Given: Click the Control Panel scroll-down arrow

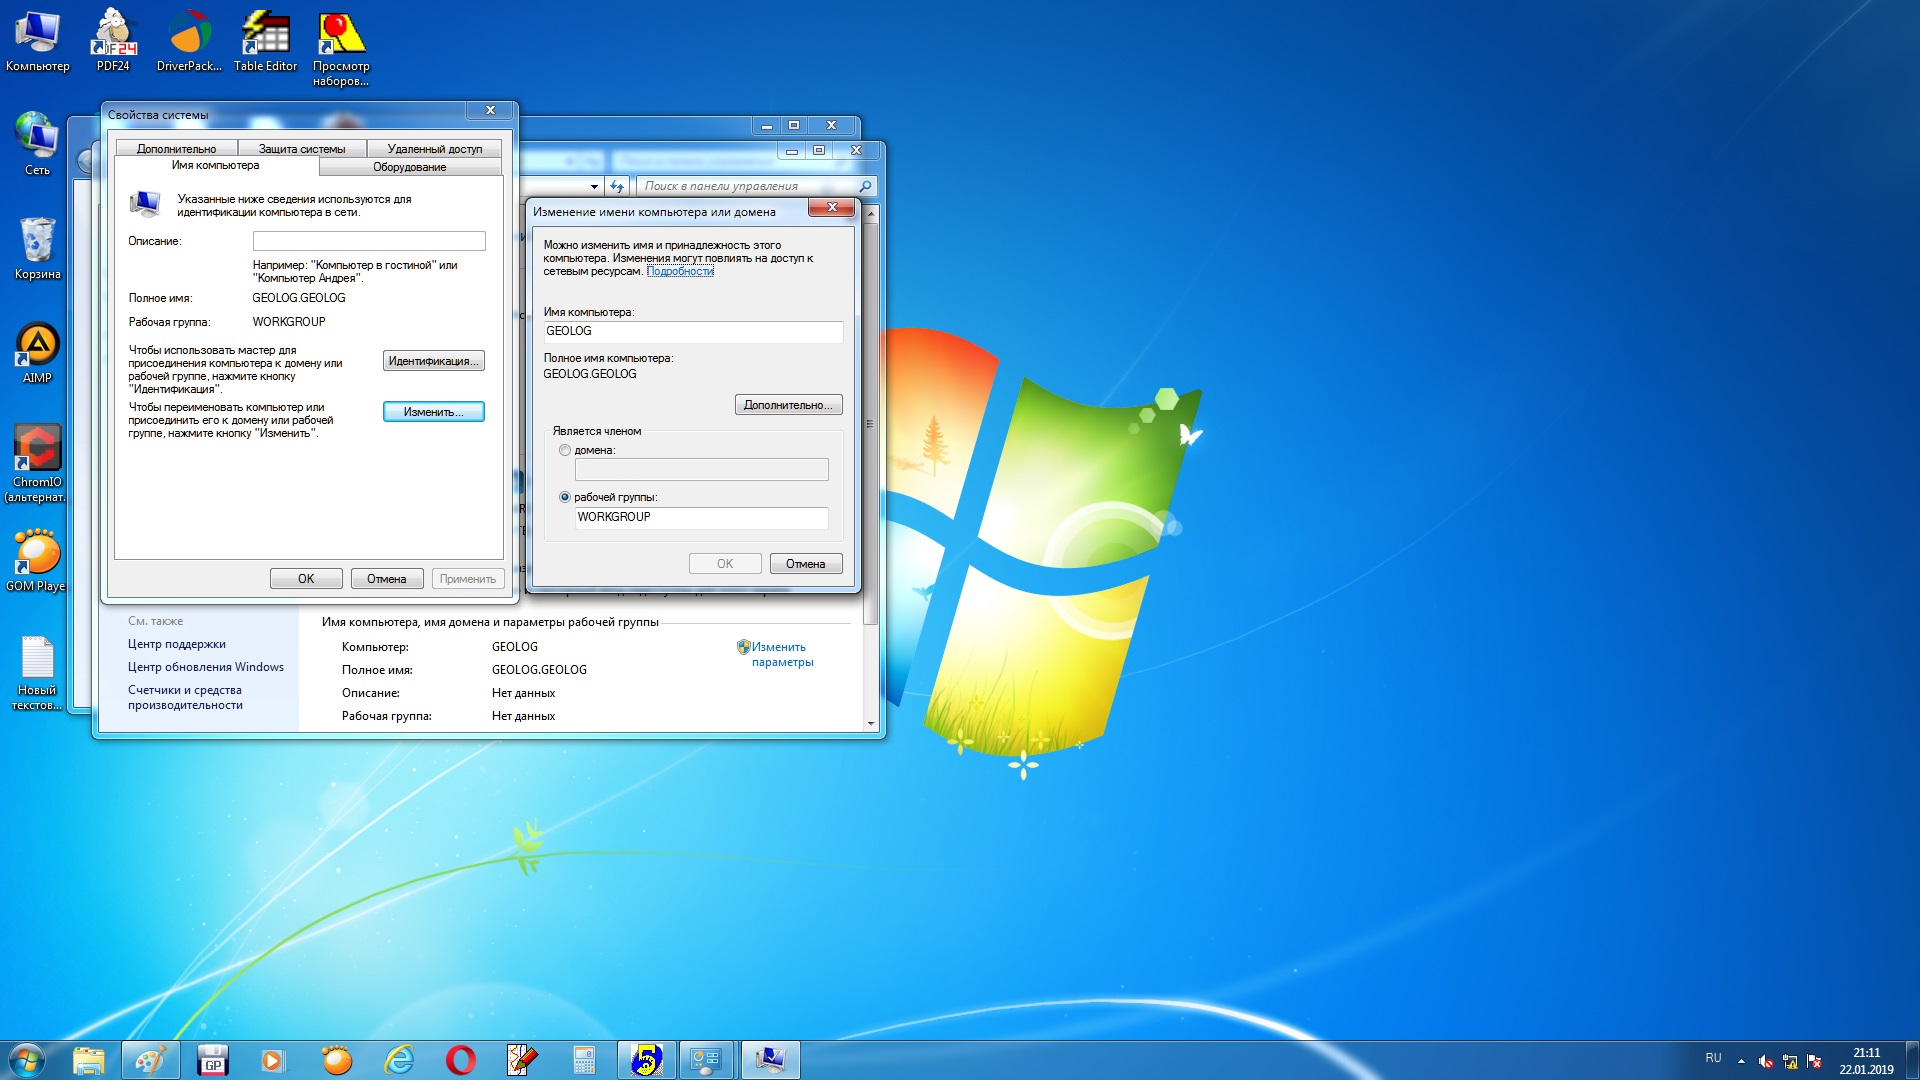Looking at the screenshot, I should point(871,723).
